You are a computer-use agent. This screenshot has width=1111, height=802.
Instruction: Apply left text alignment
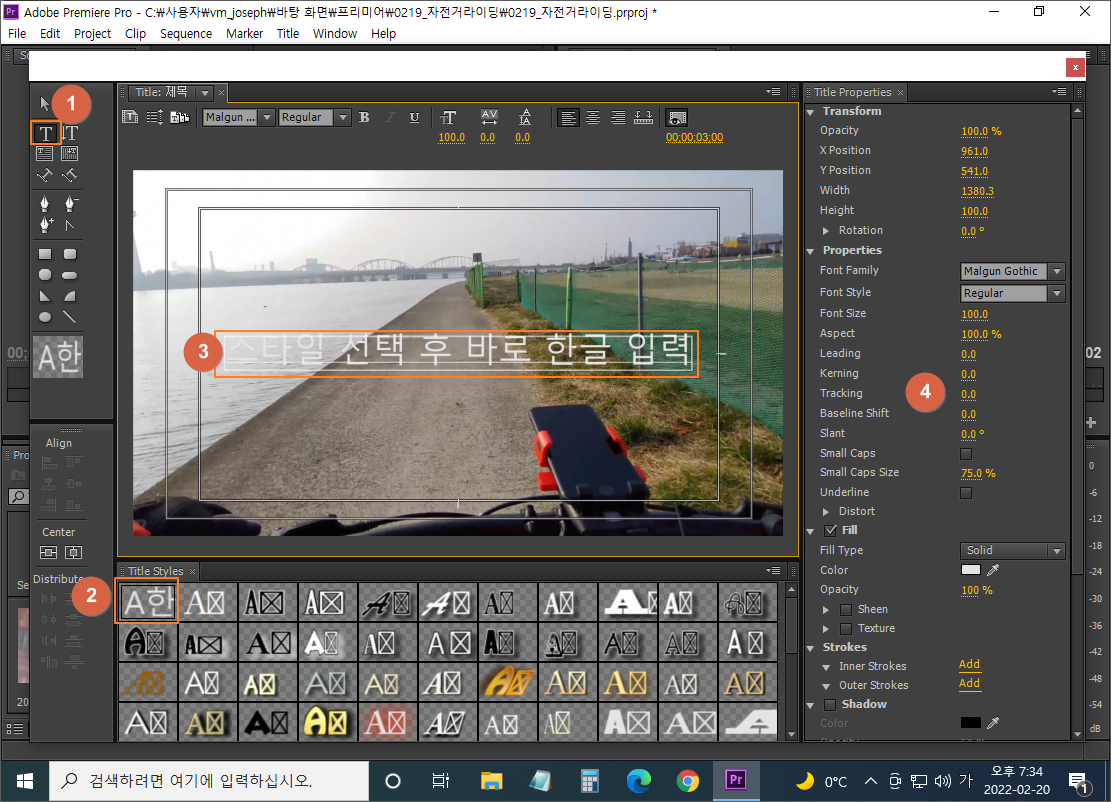(x=568, y=118)
